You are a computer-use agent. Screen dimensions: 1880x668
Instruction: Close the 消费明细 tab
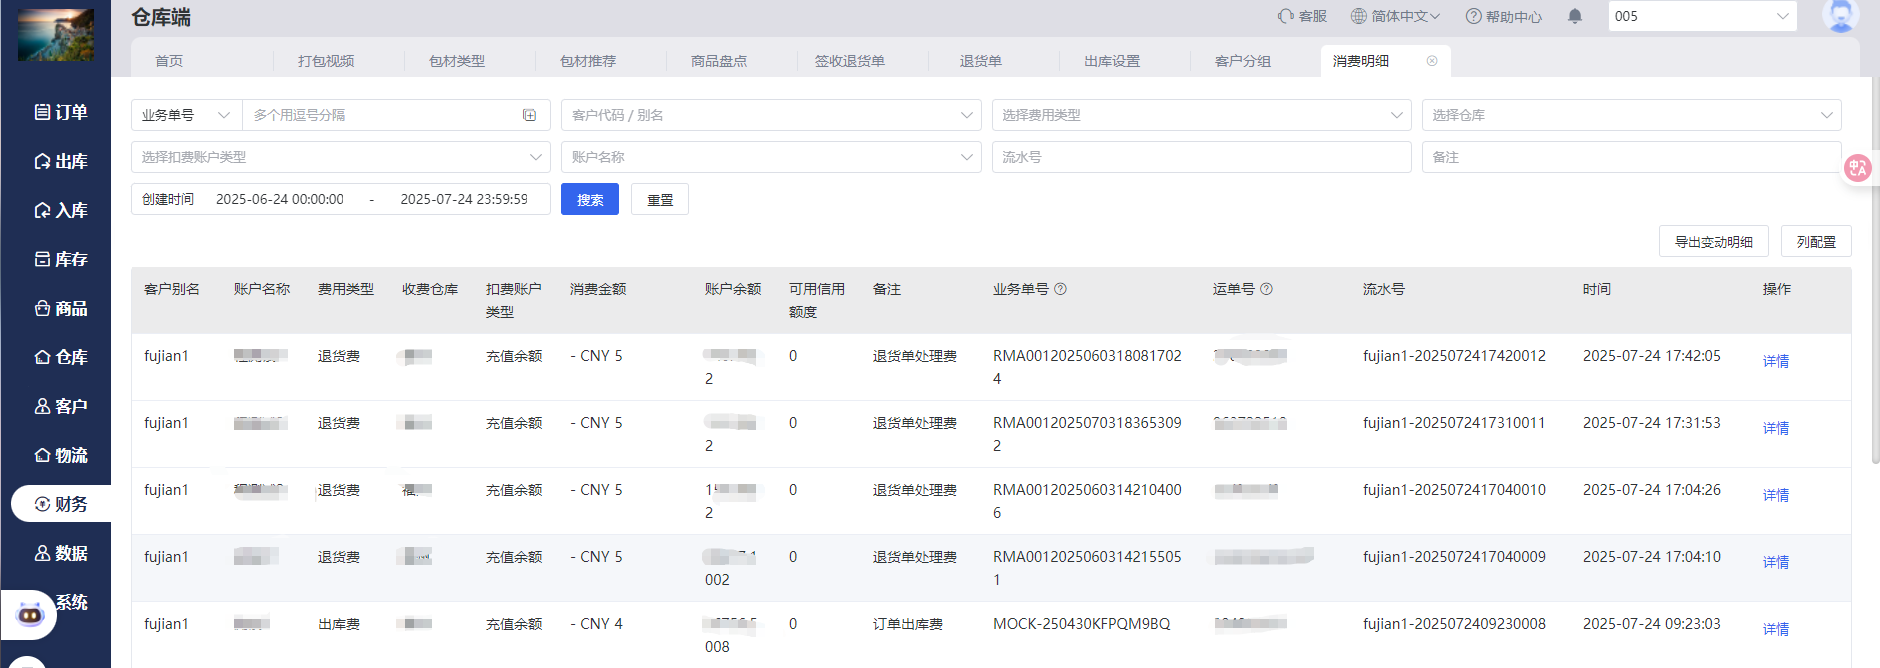[1432, 61]
